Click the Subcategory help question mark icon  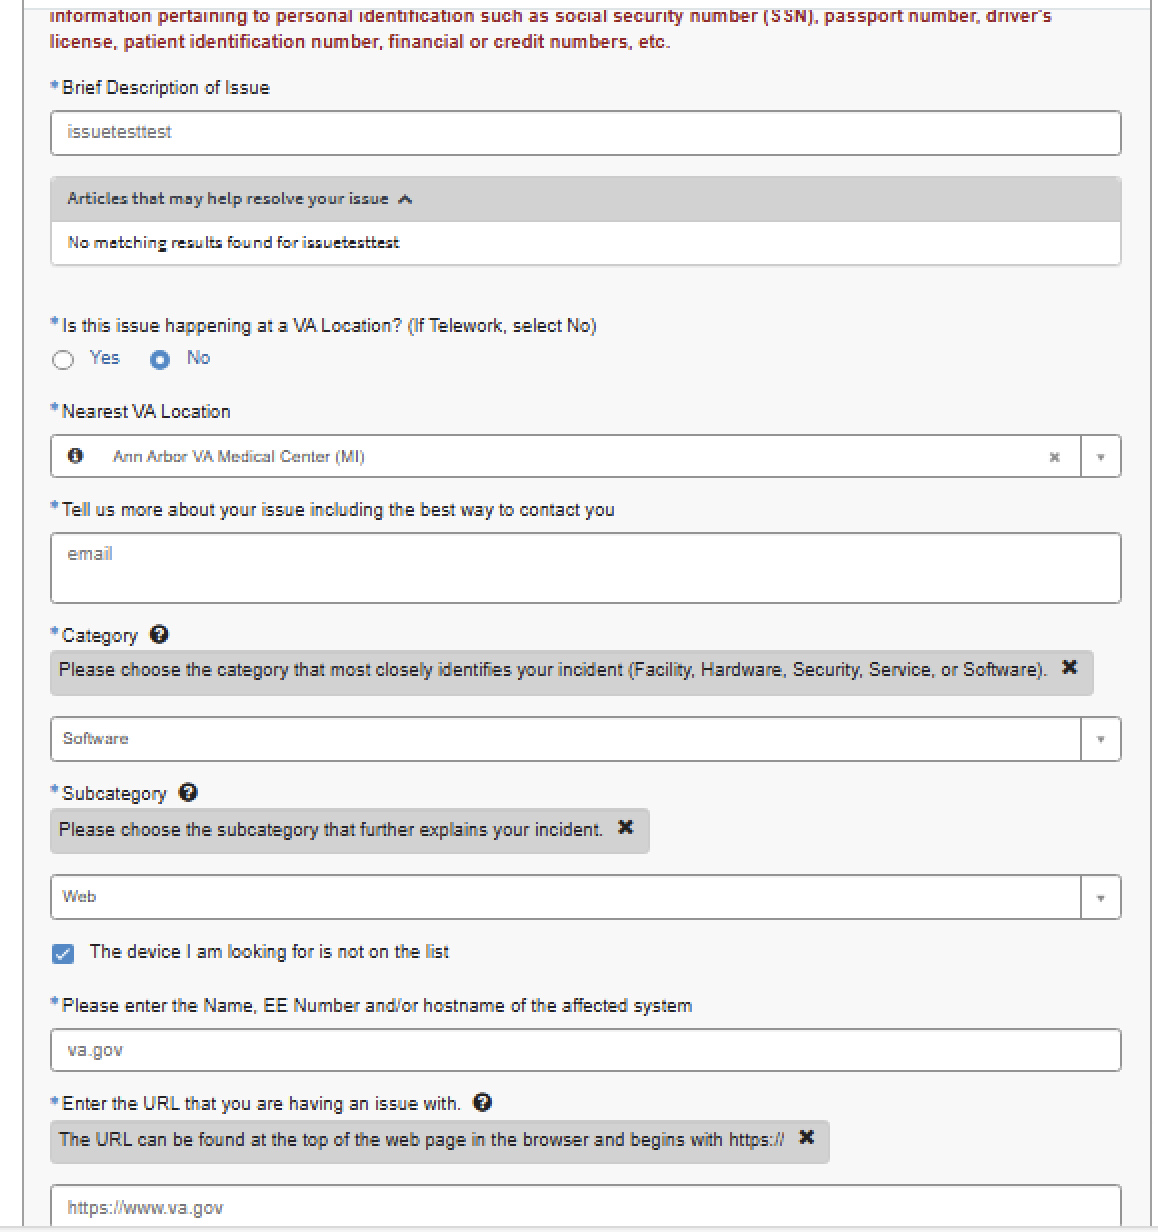point(188,793)
